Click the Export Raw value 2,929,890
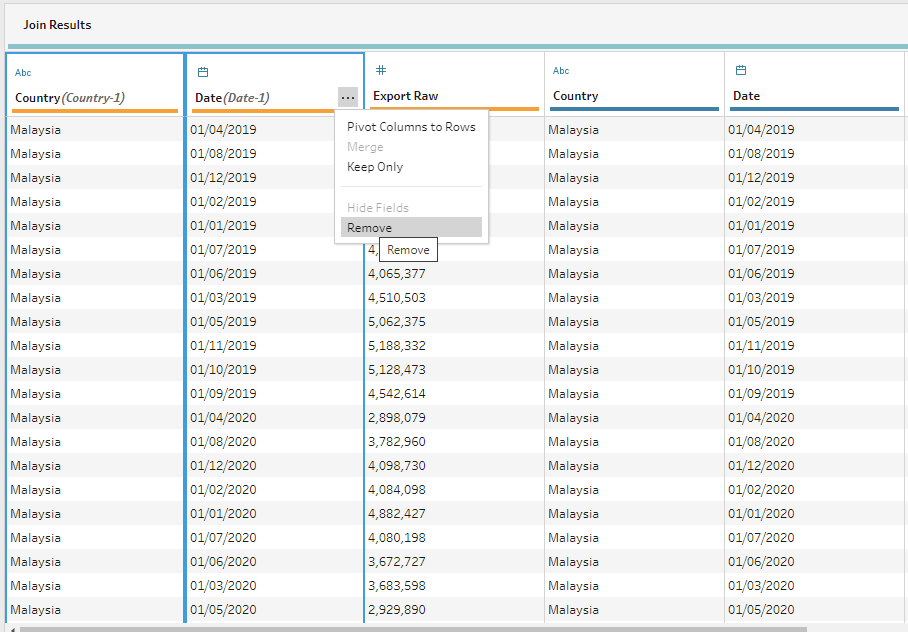Viewport: 908px width, 632px height. (x=397, y=610)
